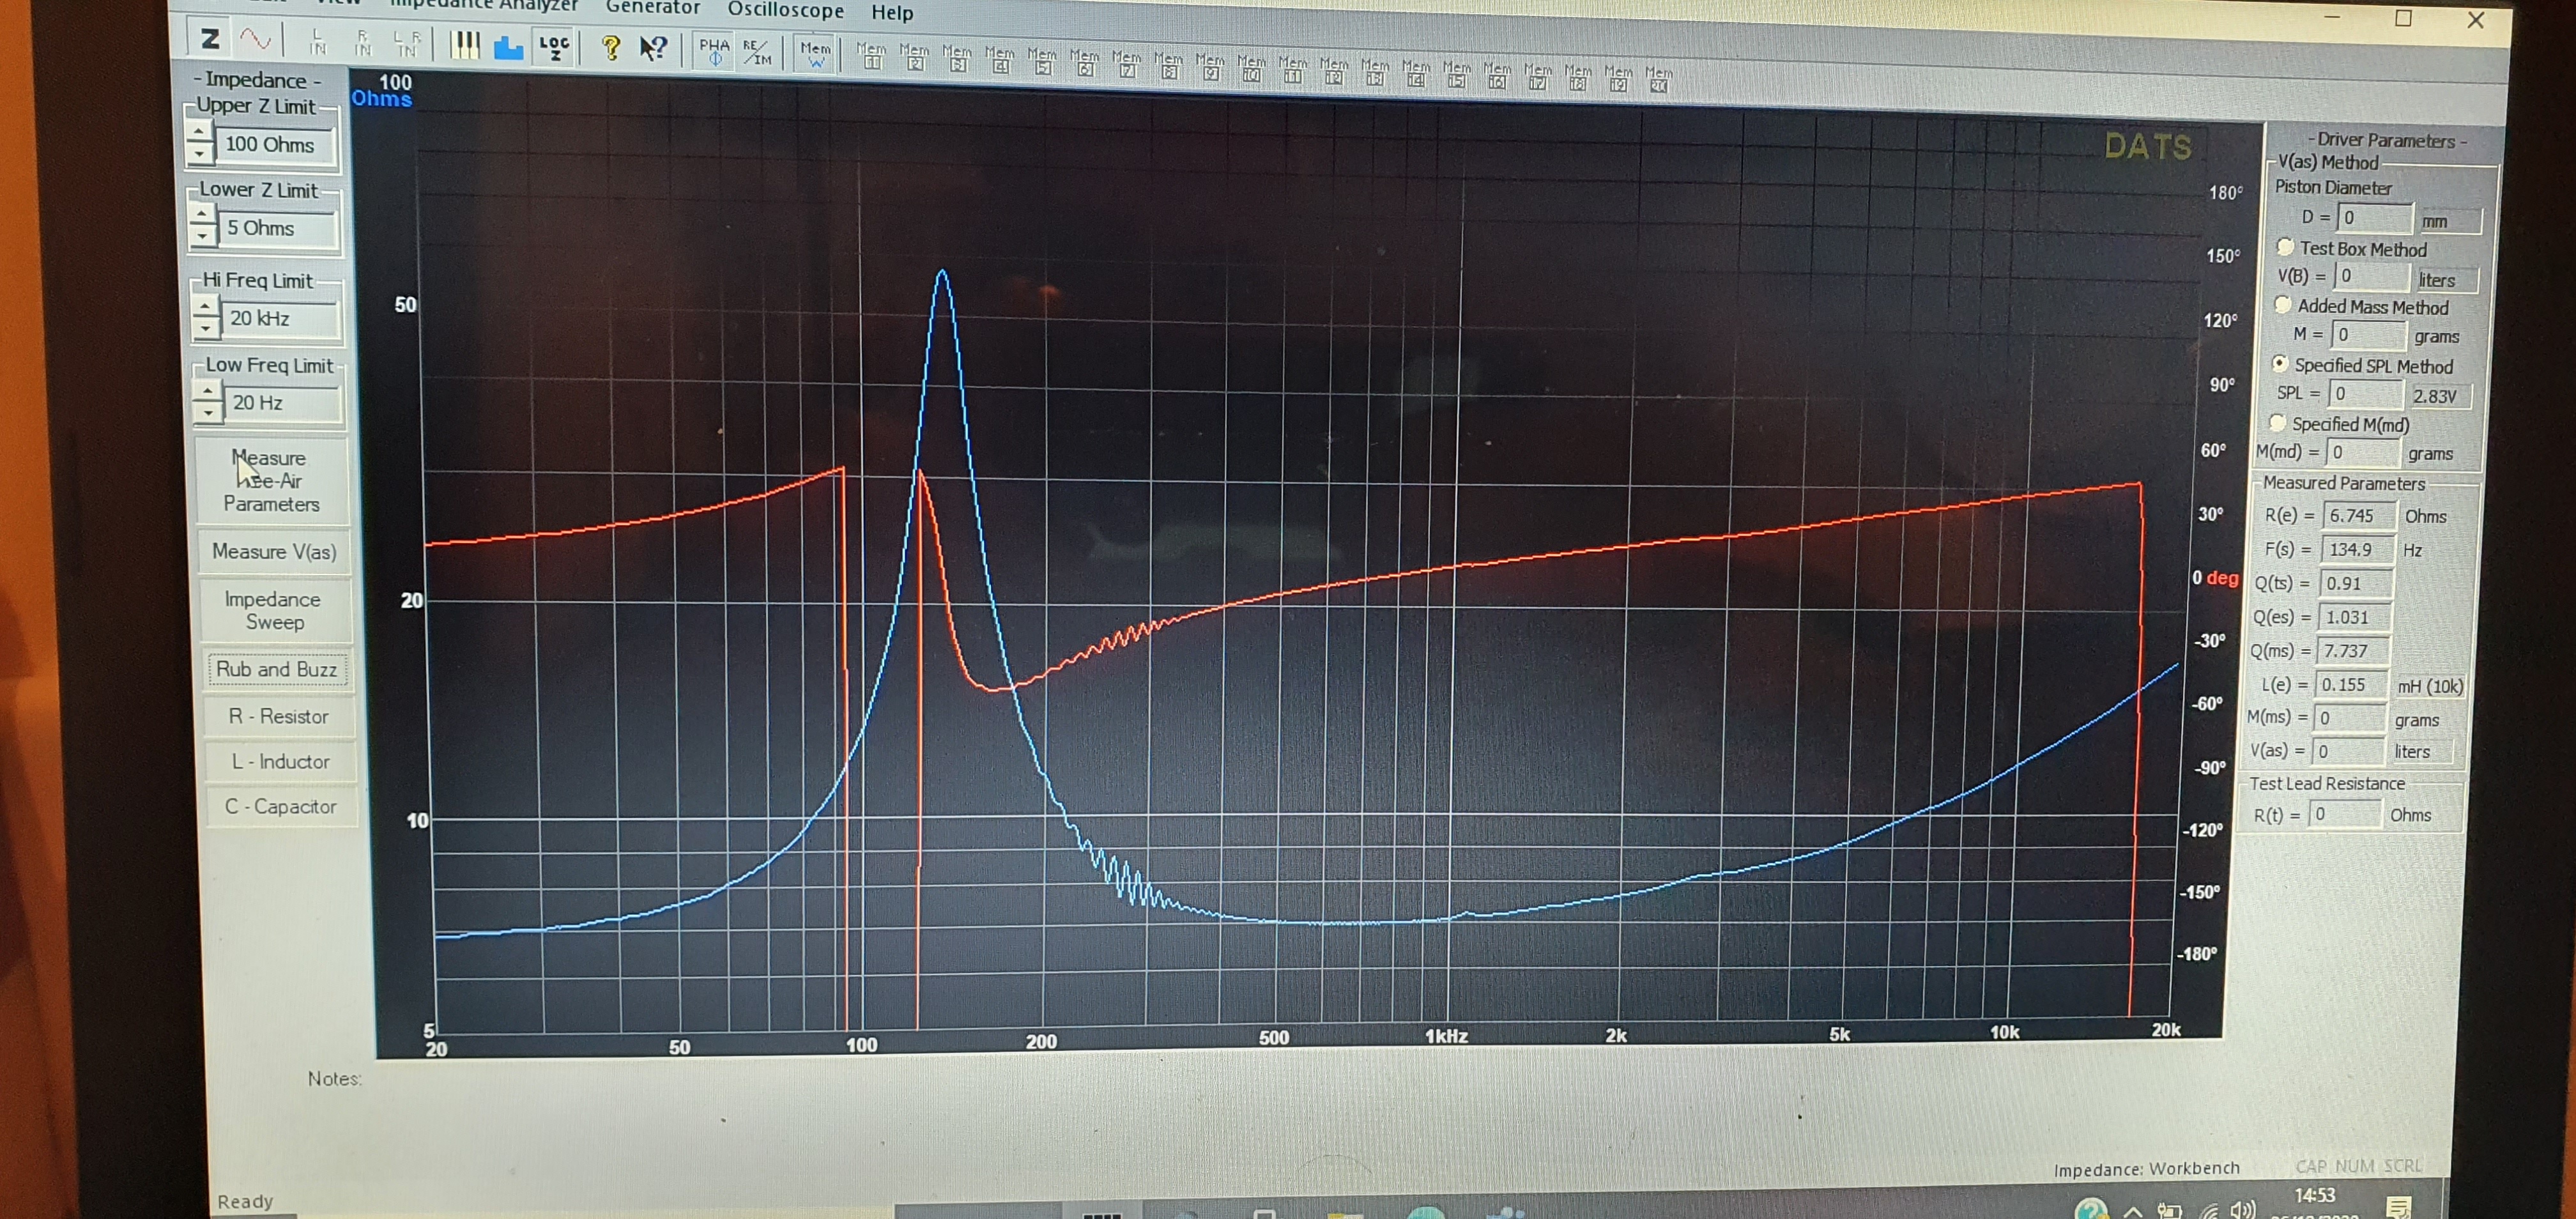2576x1219 pixels.
Task: Increase Low Freq Limit with up arrow
Action: (x=207, y=391)
